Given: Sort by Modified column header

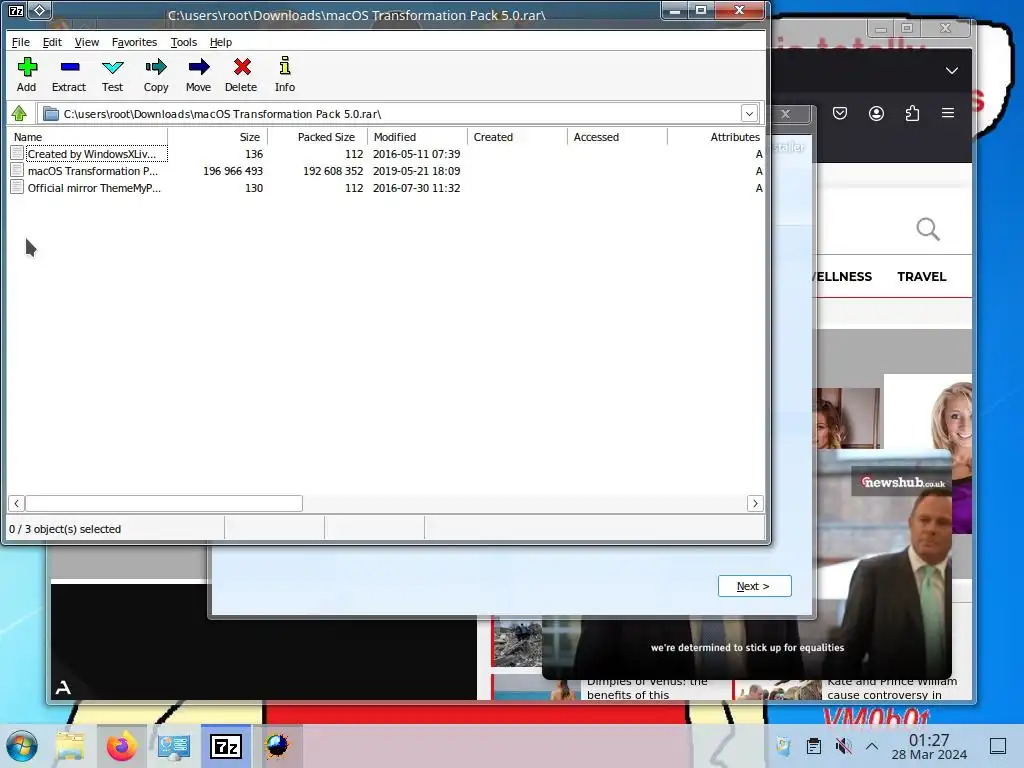Looking at the screenshot, I should [x=418, y=137].
